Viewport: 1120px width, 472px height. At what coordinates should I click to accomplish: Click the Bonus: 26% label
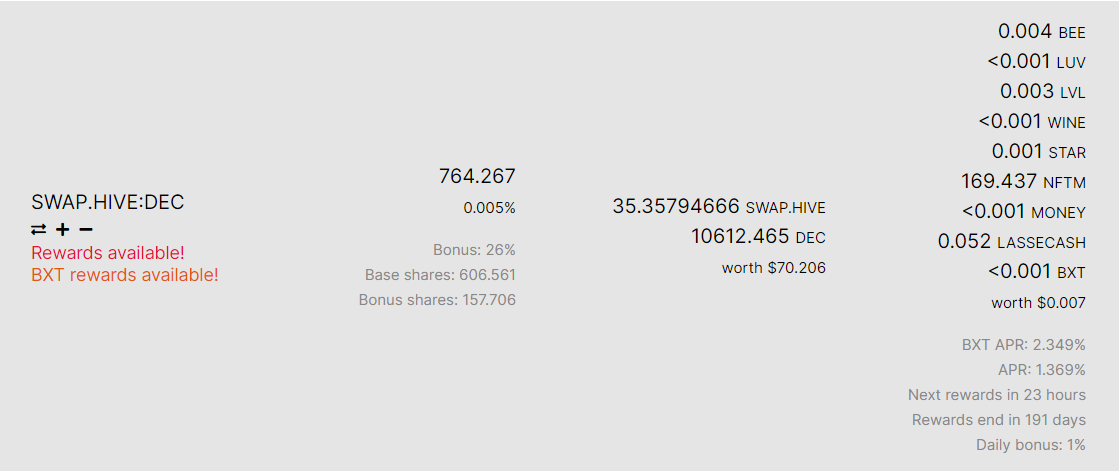pos(474,250)
